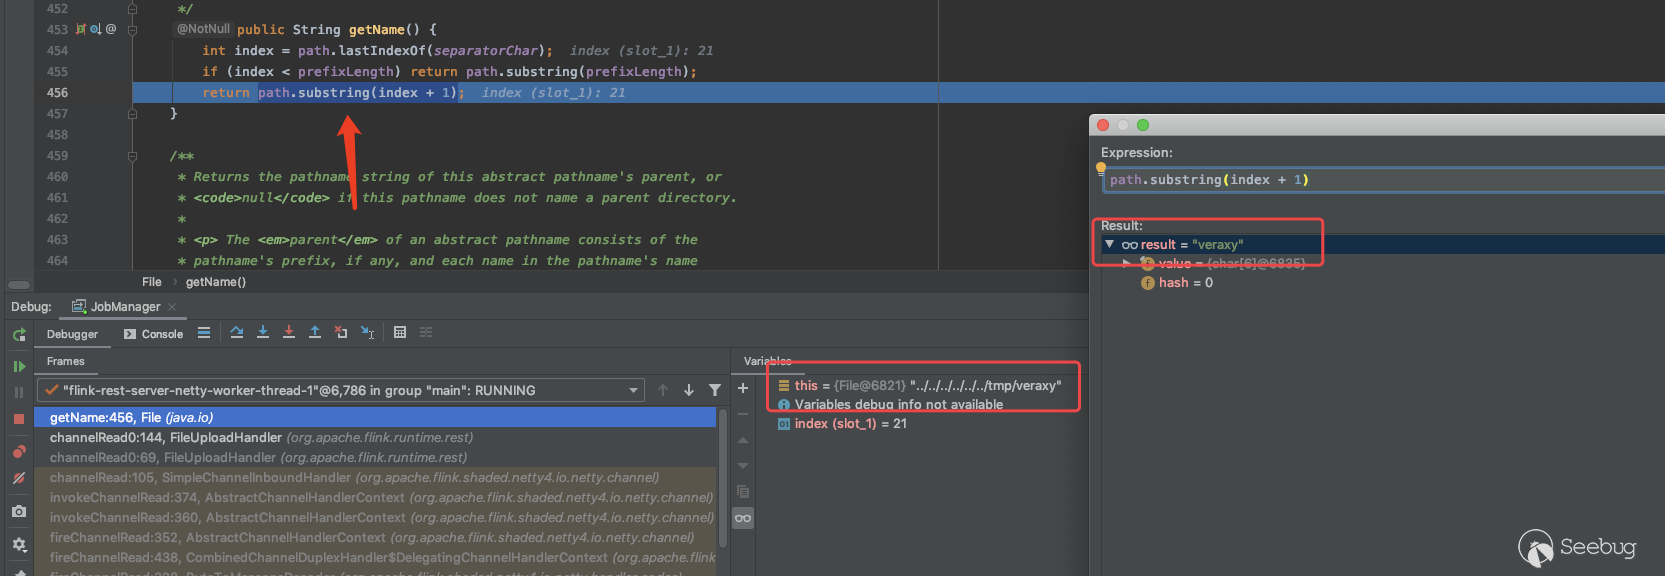
Task: Switch to the Console tab
Action: click(x=153, y=334)
